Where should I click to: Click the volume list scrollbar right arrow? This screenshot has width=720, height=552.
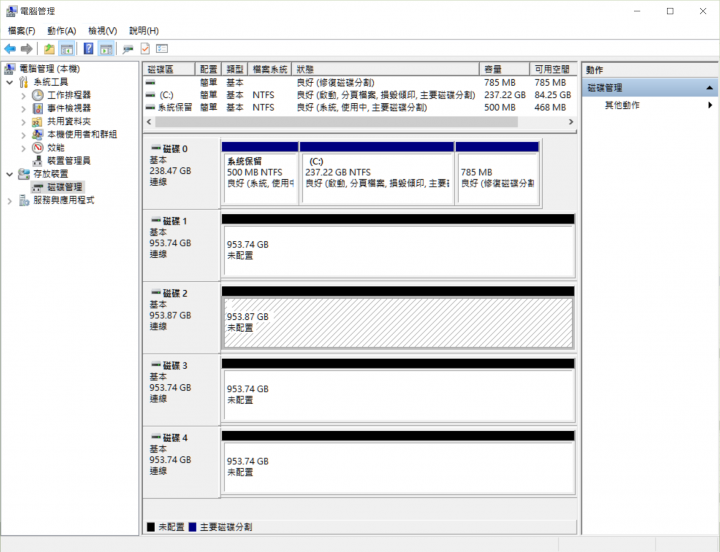tap(571, 122)
